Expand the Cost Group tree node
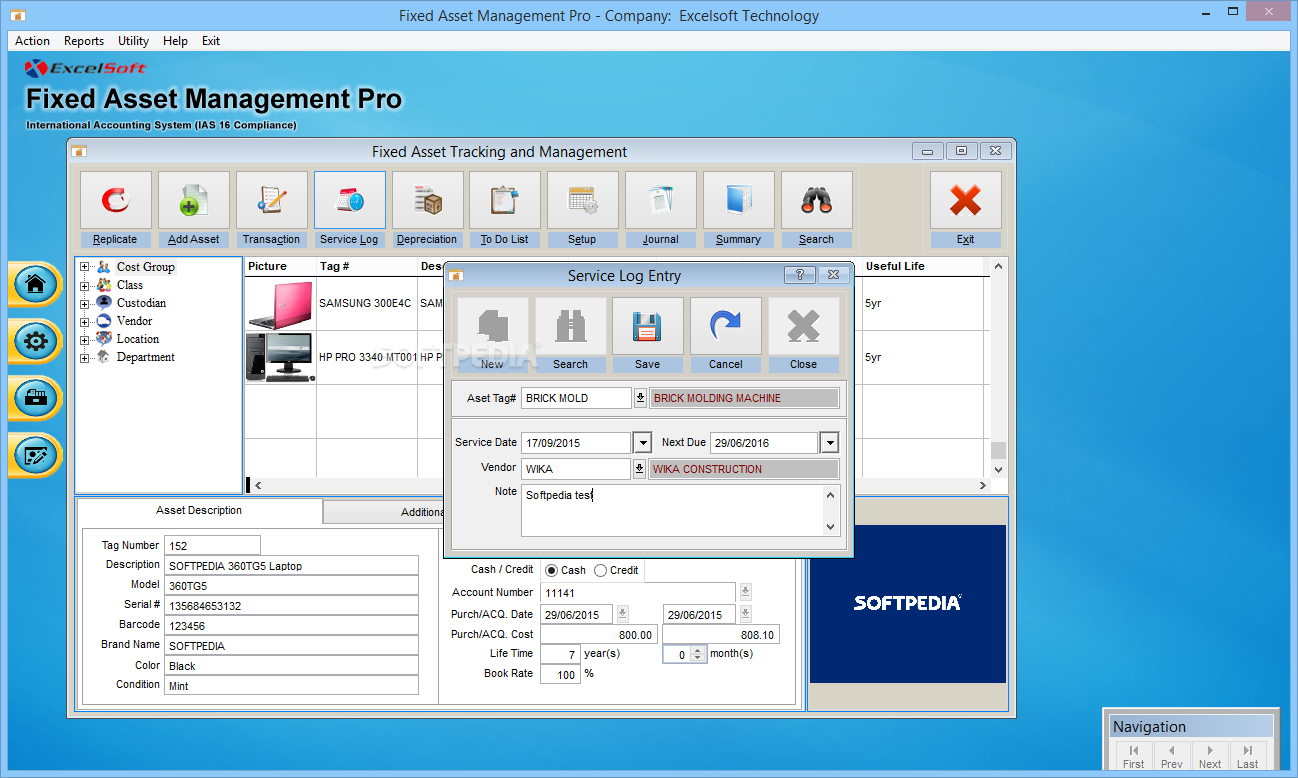Screen dimensions: 1298x778 (85, 267)
